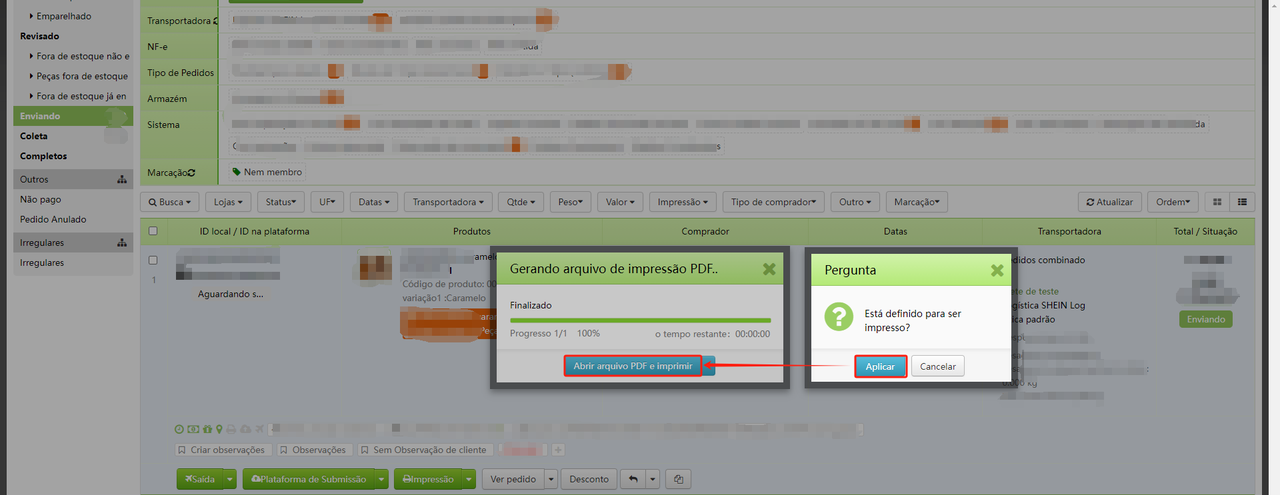
Task: Select Coleta in the sidebar
Action: (x=34, y=136)
